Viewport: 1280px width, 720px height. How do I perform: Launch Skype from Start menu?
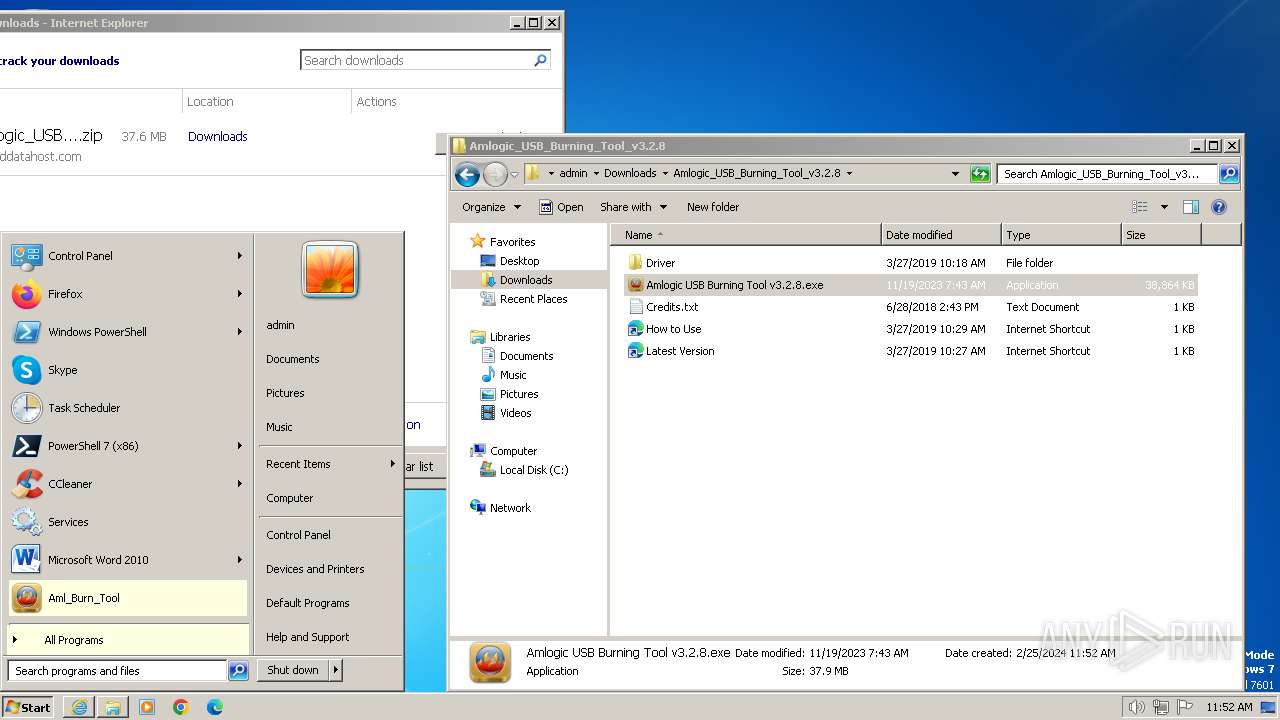127,370
